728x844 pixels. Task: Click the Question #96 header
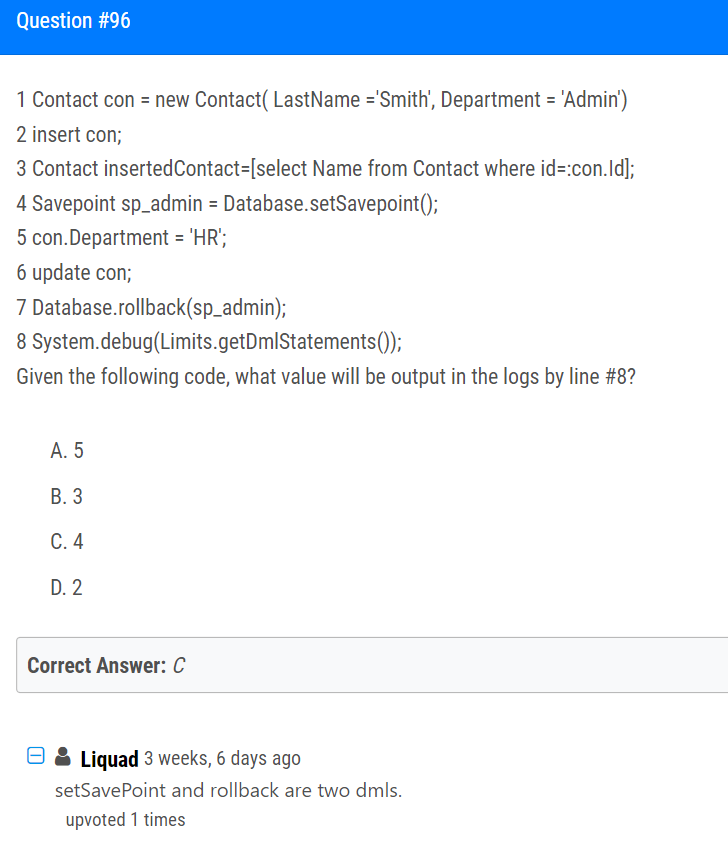[x=73, y=21]
